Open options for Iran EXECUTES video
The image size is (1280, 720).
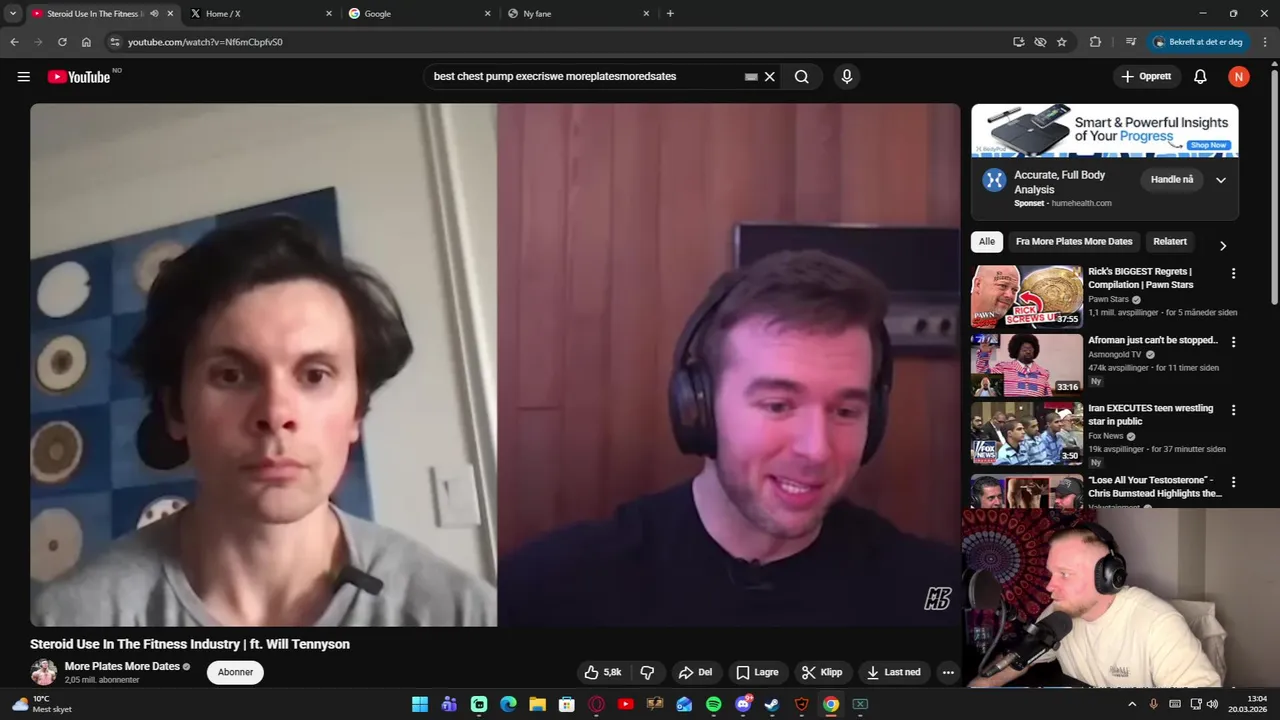click(1233, 410)
